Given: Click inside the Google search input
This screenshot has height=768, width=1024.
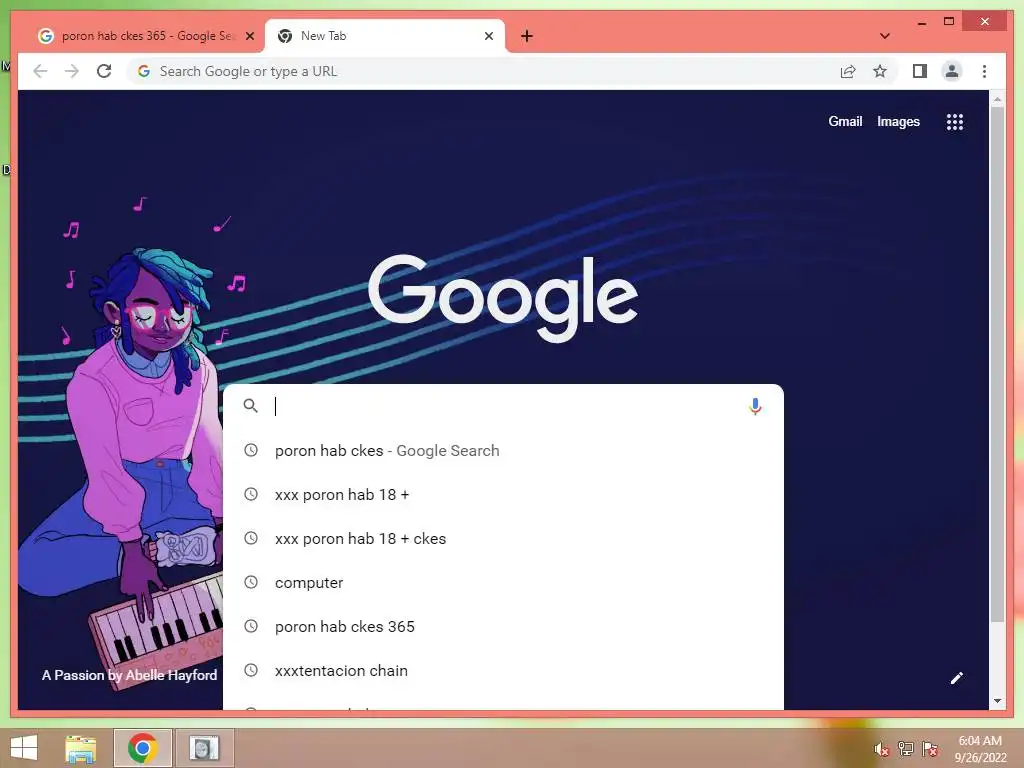Looking at the screenshot, I should point(503,406).
